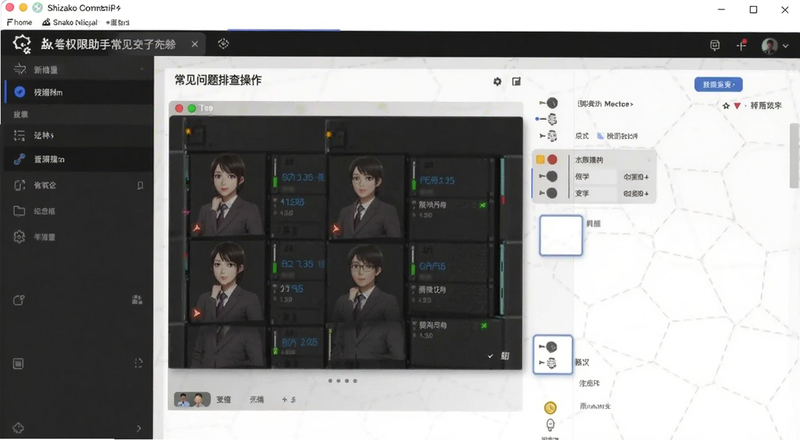
Task: Select the key node marked with blue dot
Action: pyautogui.click(x=547, y=119)
